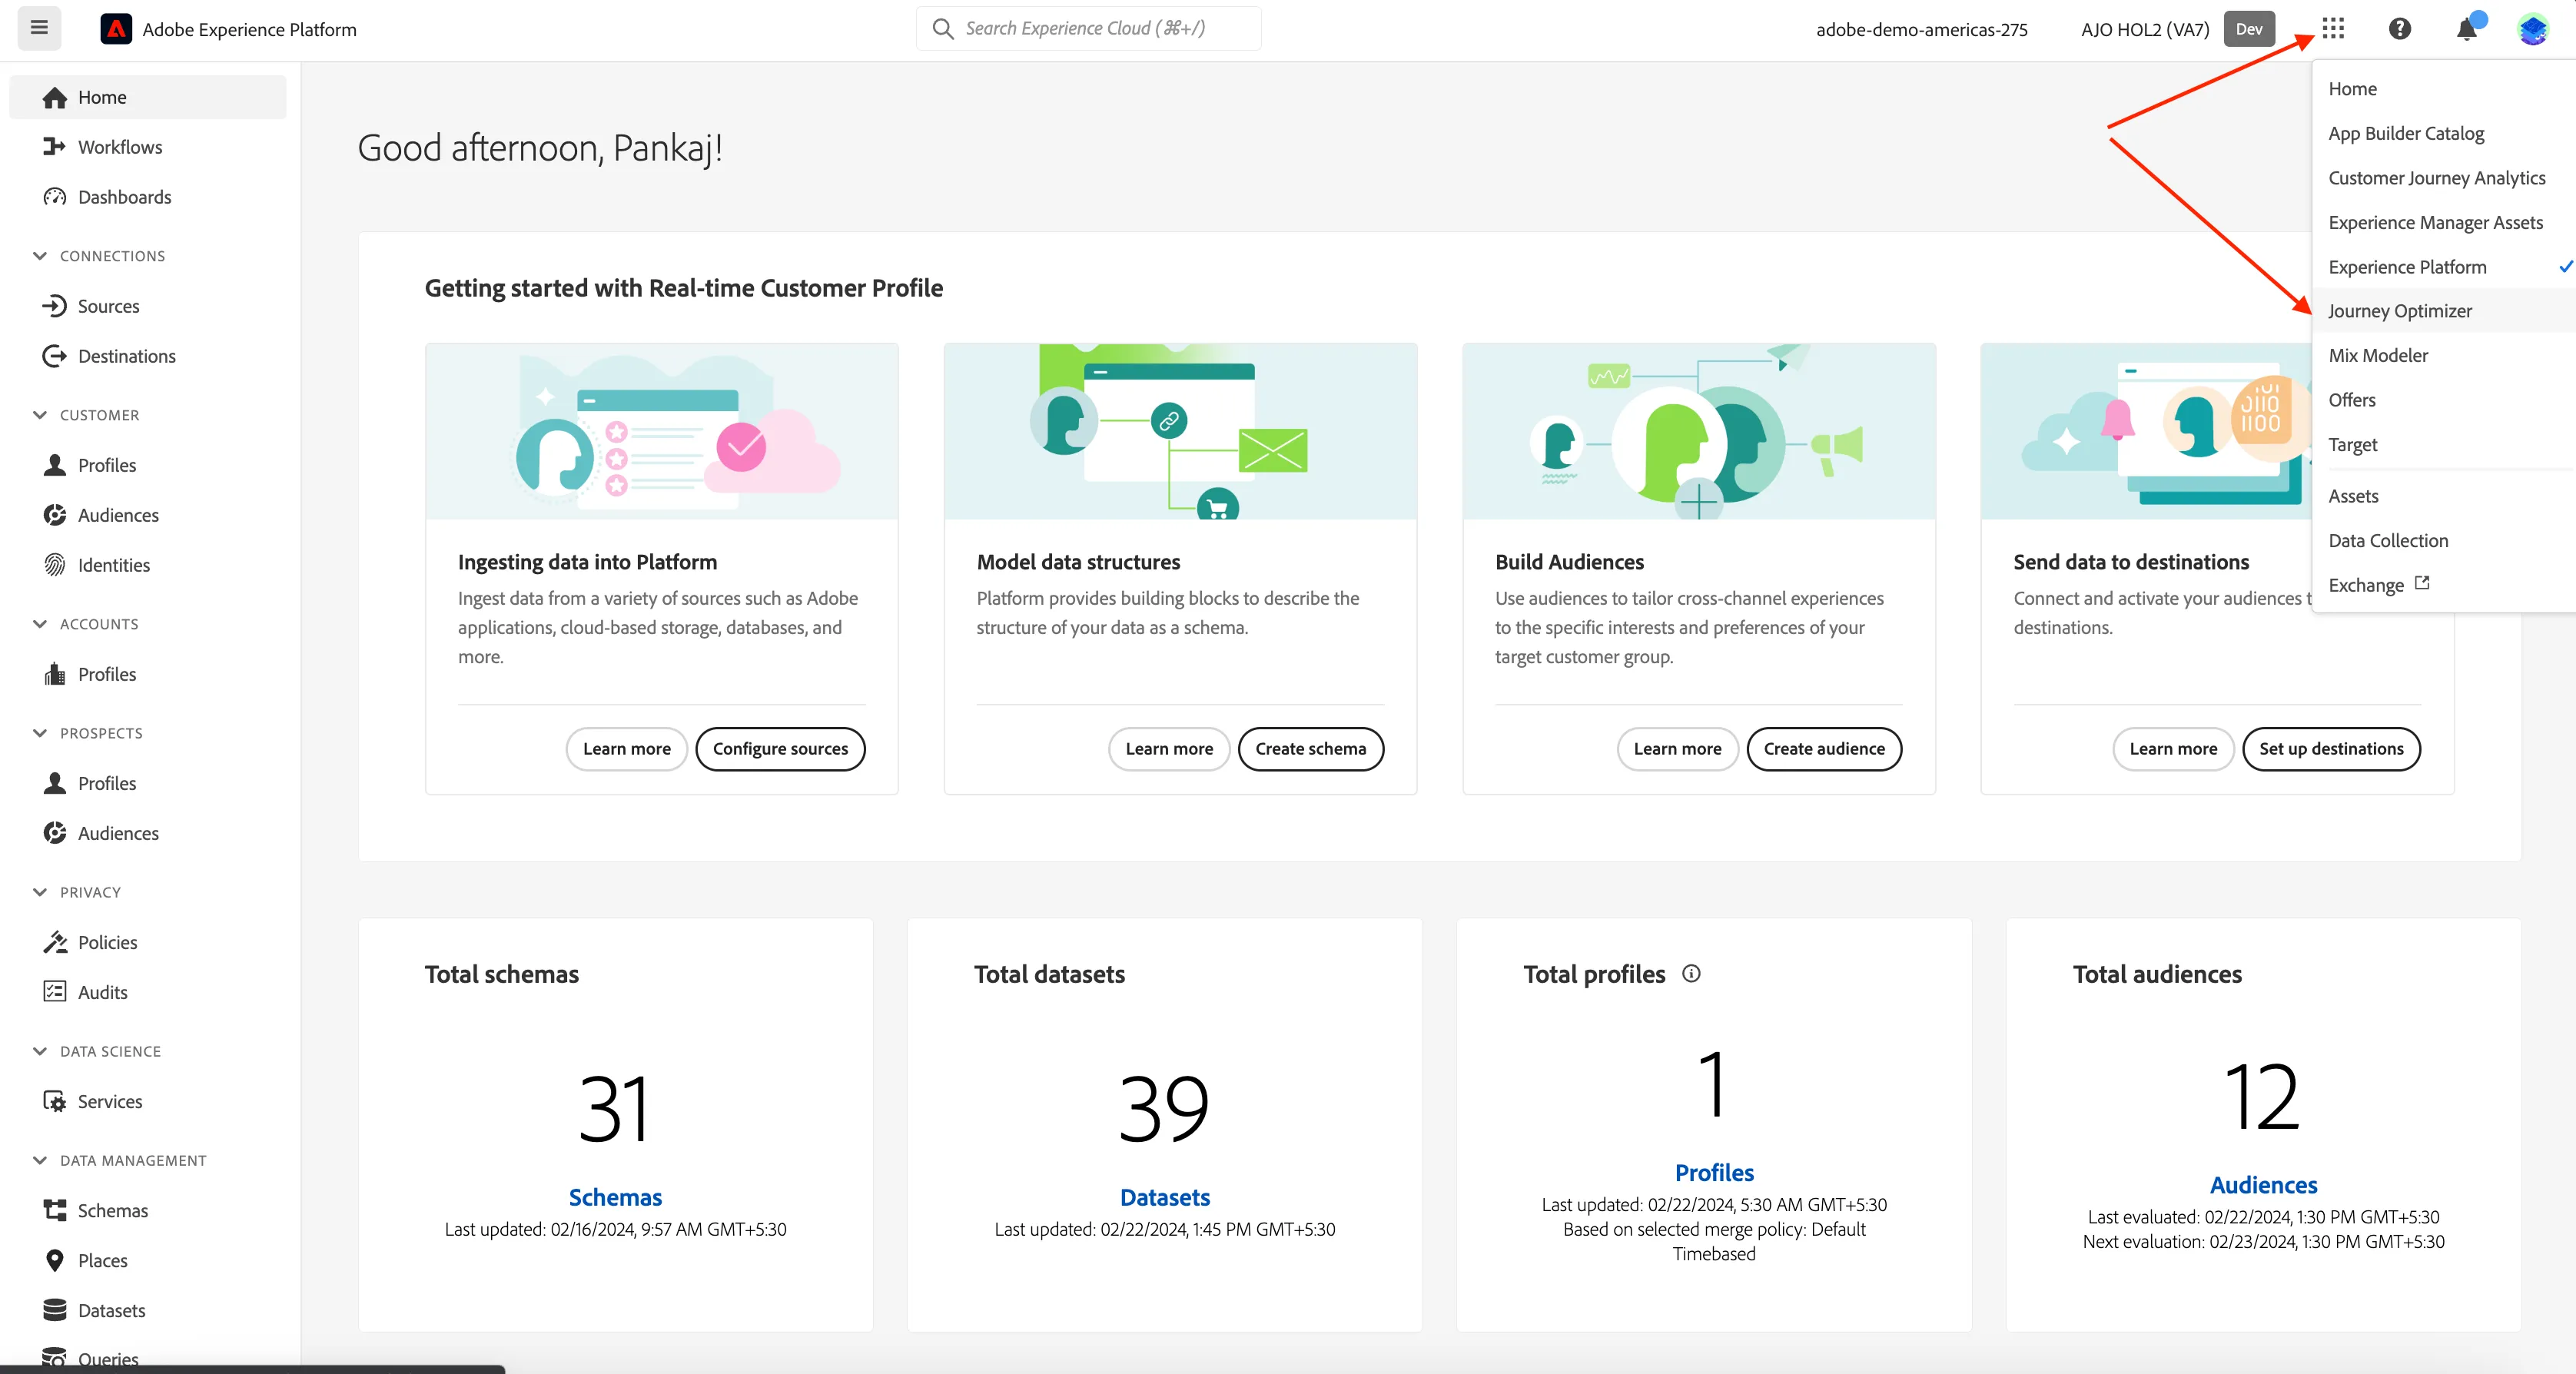2576x1374 pixels.
Task: Click the Dashboards gauge icon
Action: (x=54, y=197)
